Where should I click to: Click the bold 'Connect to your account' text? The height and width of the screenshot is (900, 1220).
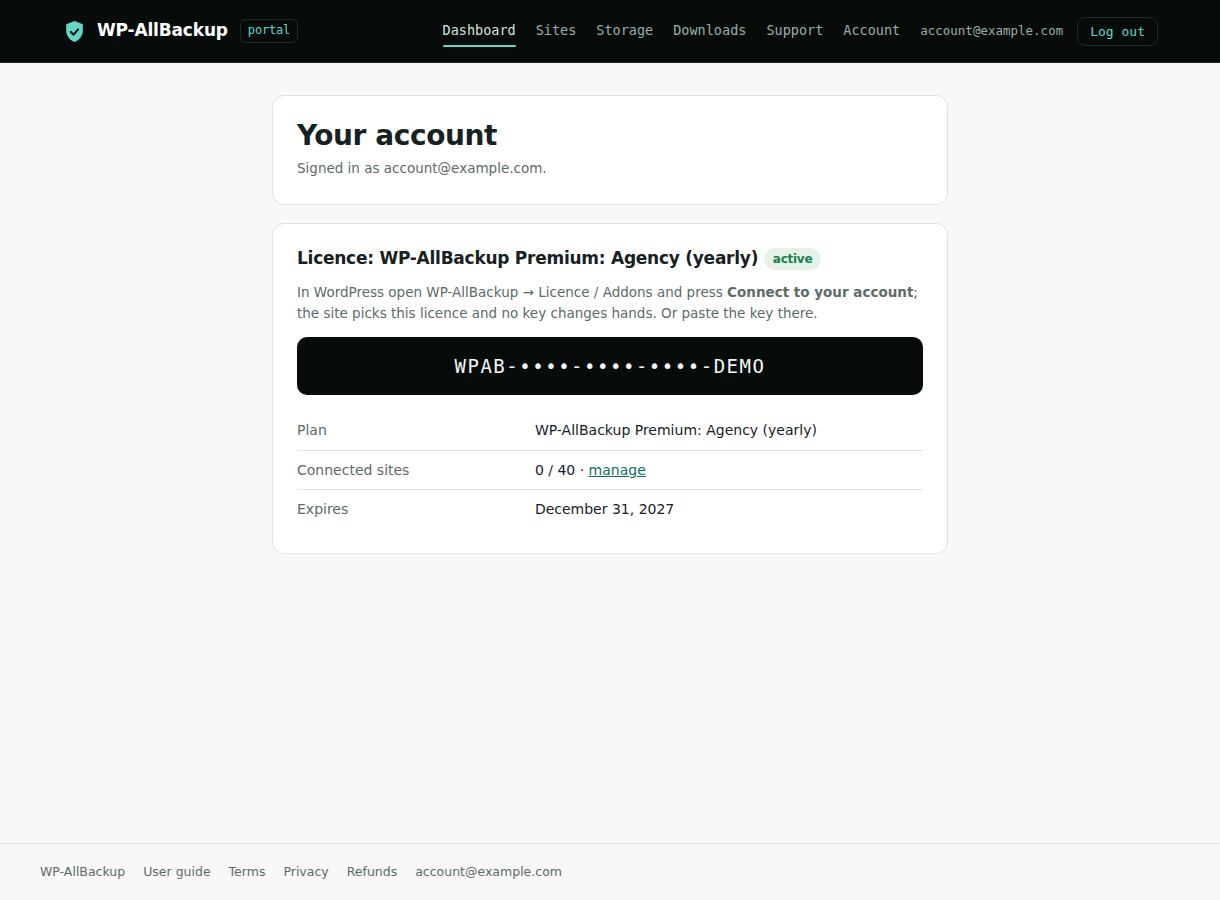(820, 292)
